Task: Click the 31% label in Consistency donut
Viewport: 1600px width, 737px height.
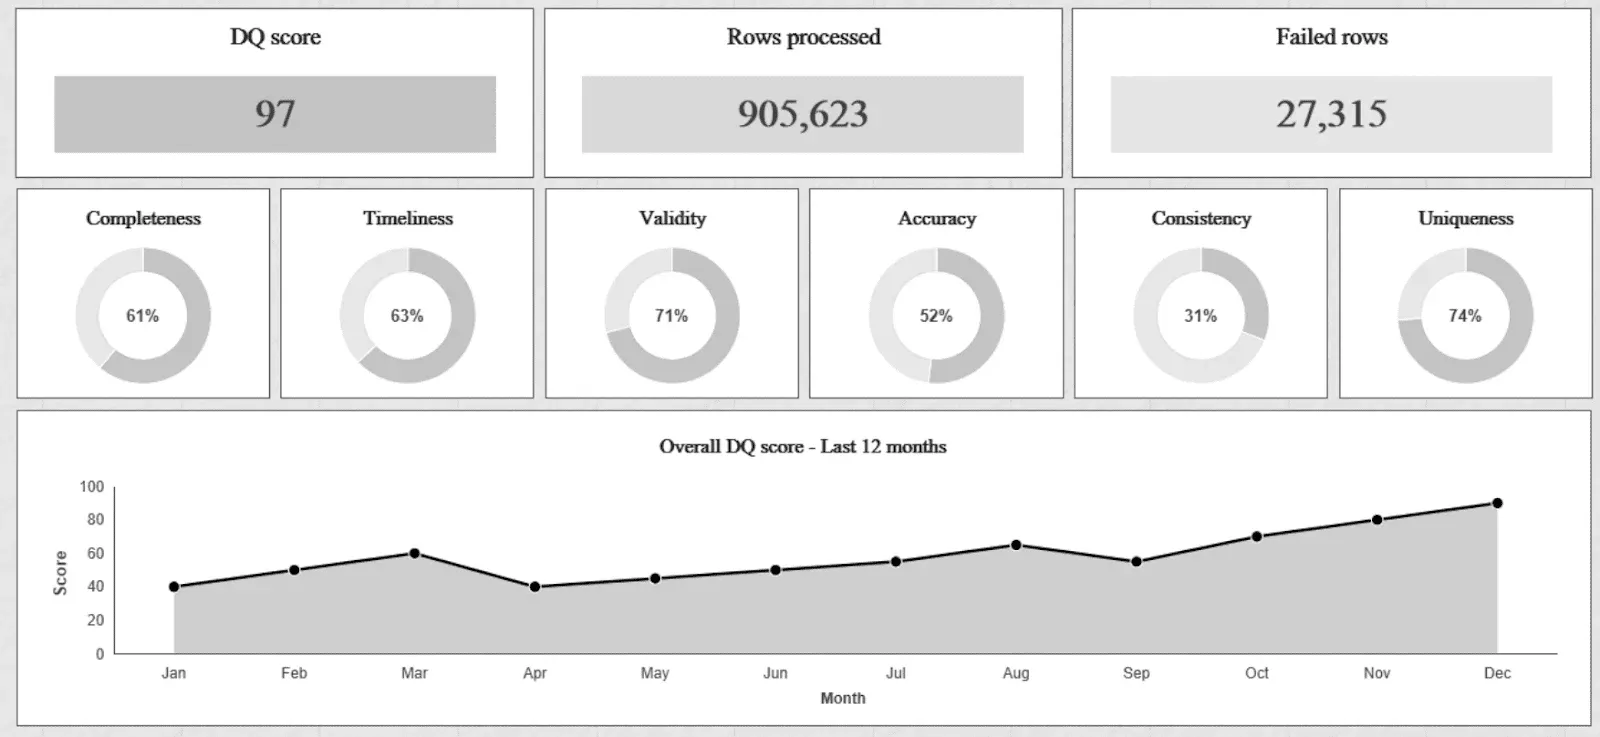Action: coord(1200,316)
